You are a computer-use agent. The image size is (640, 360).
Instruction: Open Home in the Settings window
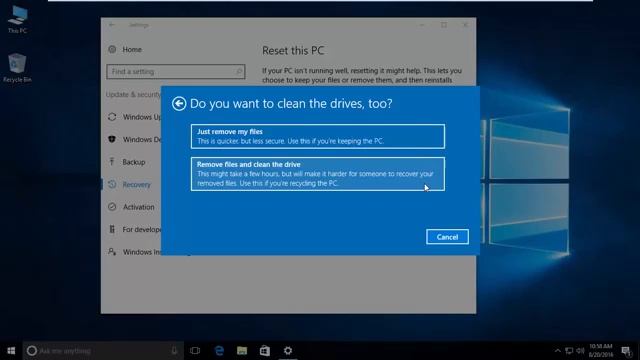coord(132,49)
